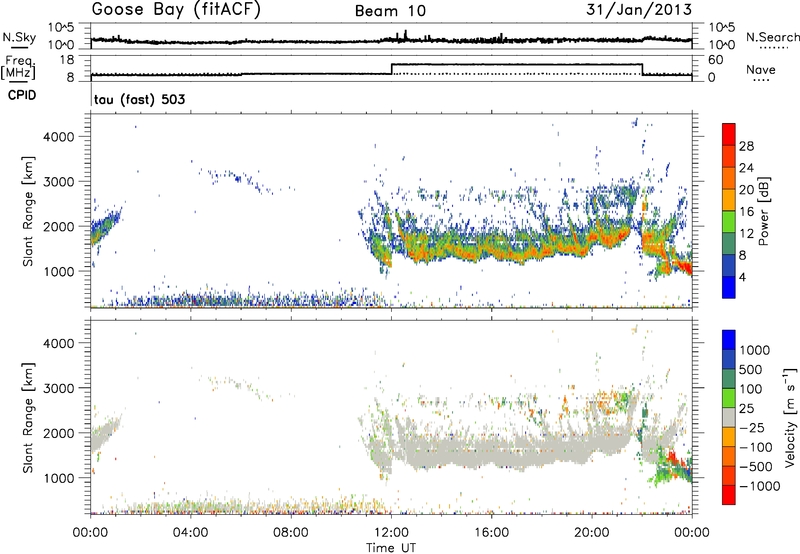Click the "00:00" label ending the time axis
800x554 pixels.
tap(692, 533)
